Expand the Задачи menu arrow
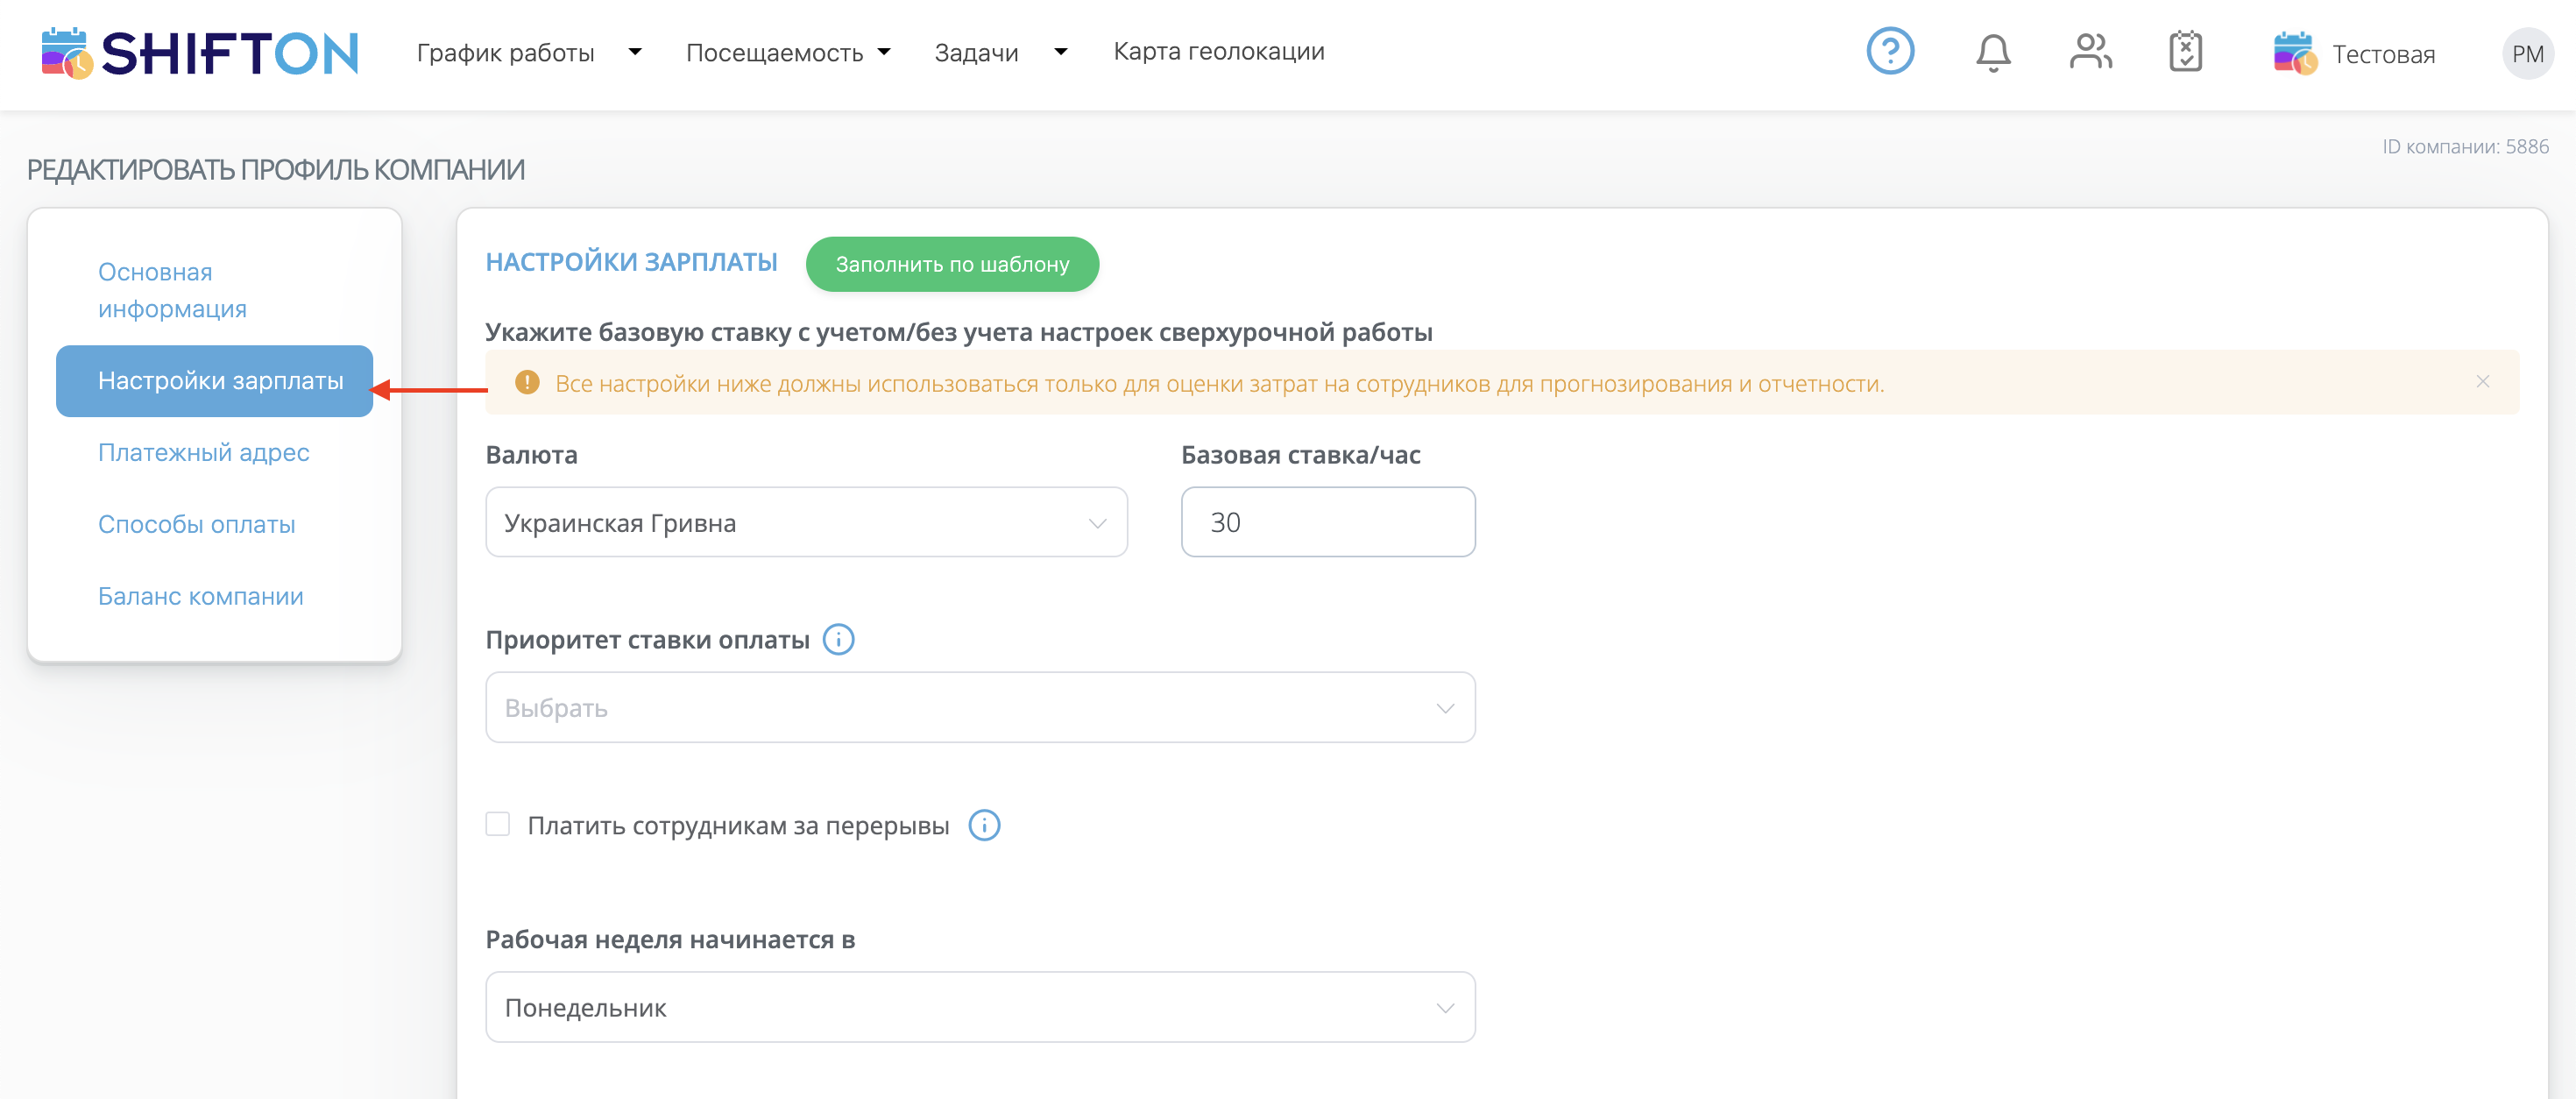Screen dimensions: 2576x1099 coord(1061,52)
